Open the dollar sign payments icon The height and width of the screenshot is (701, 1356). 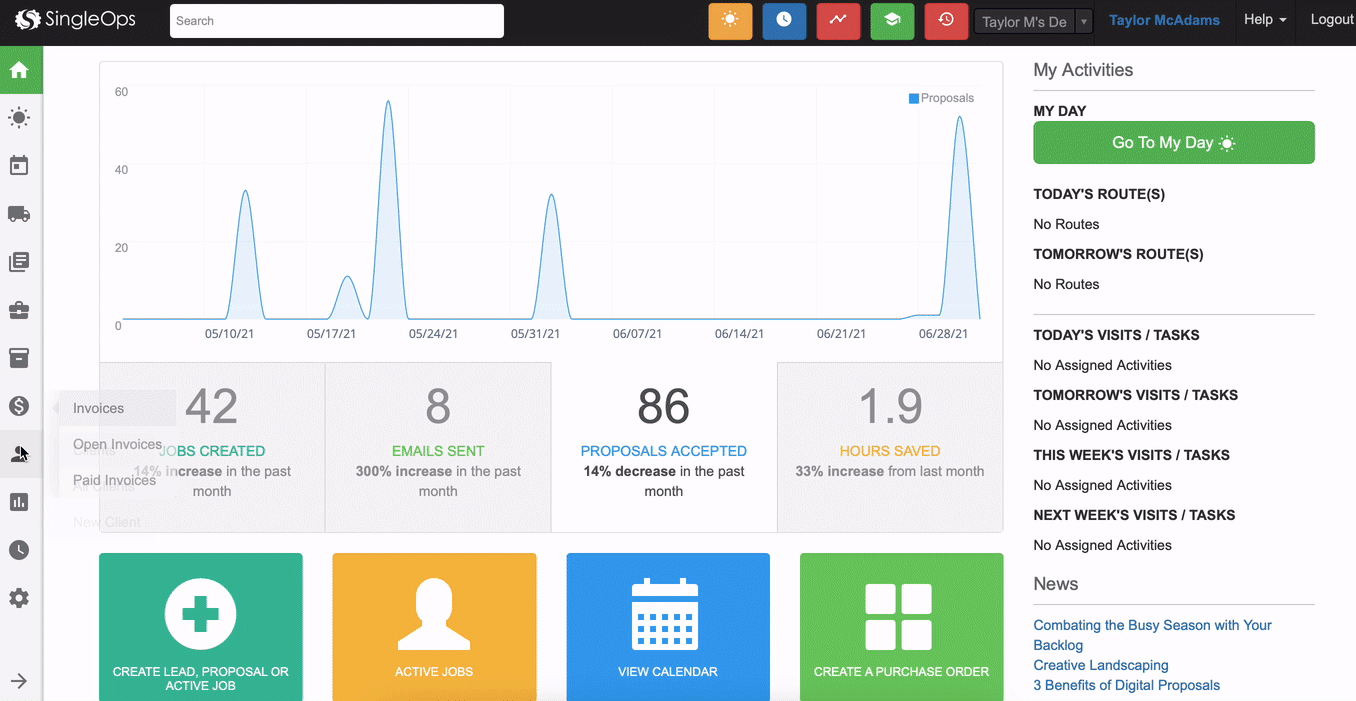tap(20, 406)
